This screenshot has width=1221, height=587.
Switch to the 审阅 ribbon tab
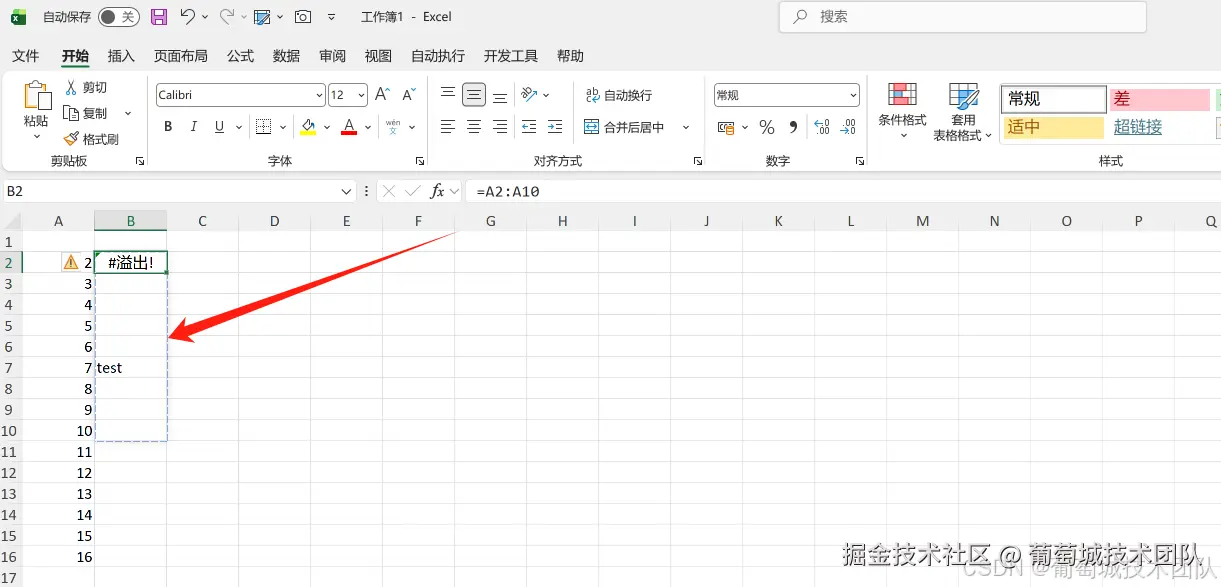tap(332, 56)
